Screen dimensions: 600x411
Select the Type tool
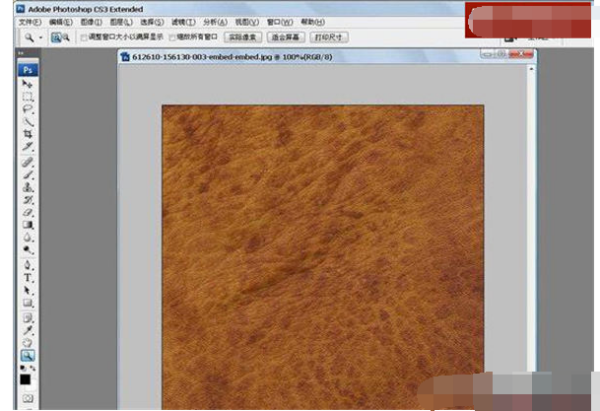click(28, 278)
